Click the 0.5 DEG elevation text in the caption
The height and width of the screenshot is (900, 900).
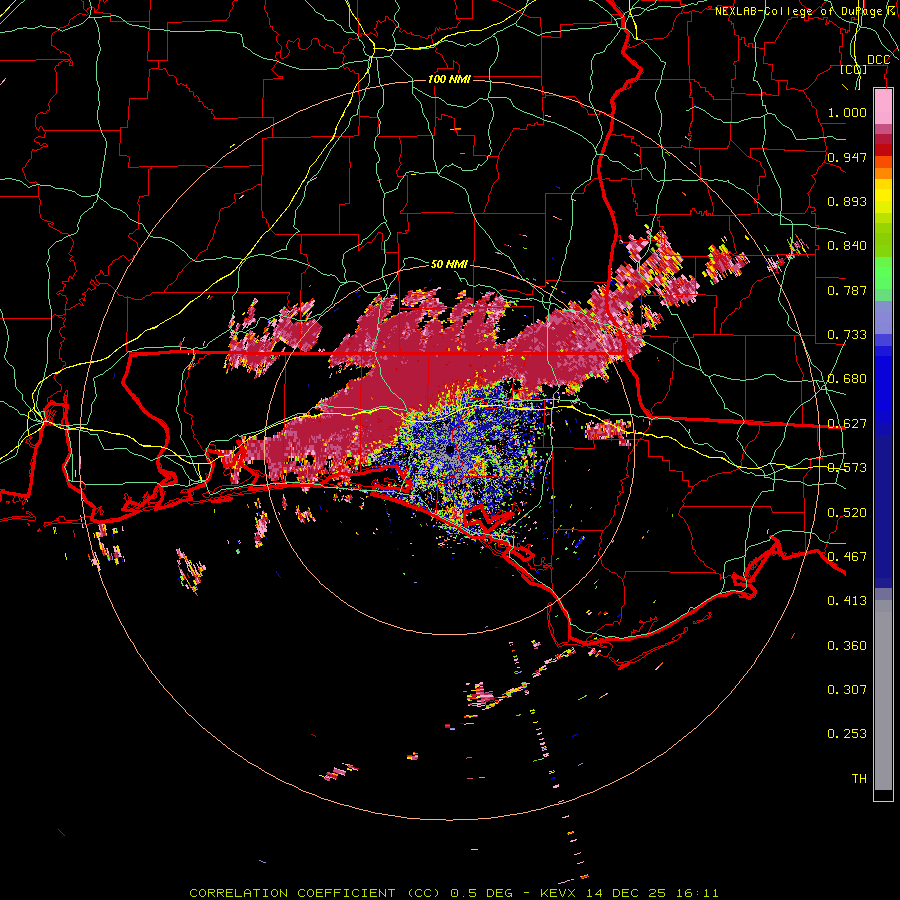pos(480,893)
